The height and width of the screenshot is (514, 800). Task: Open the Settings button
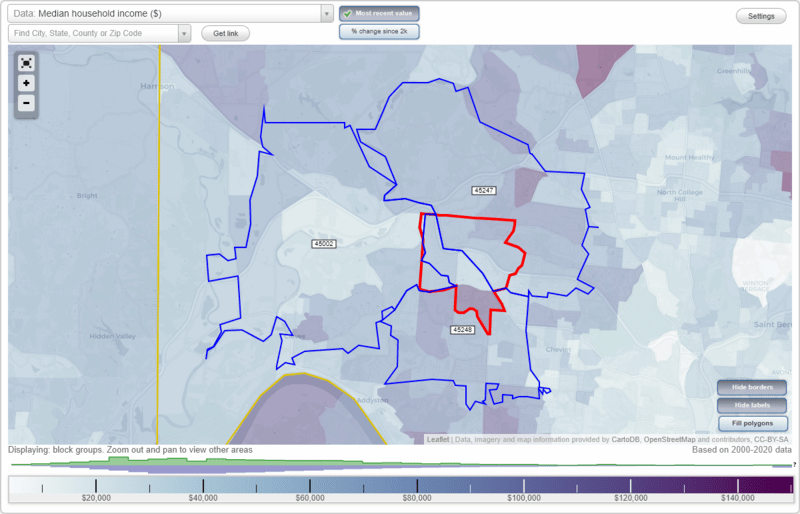point(761,16)
